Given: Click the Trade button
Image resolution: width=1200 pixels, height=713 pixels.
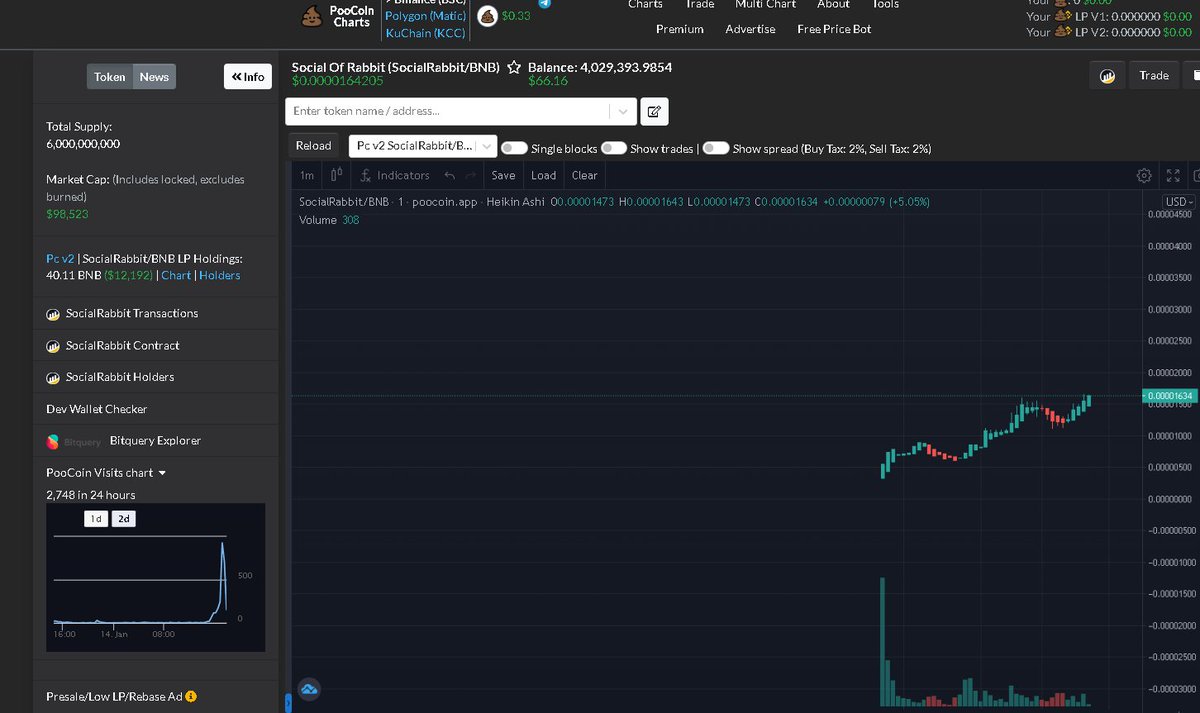Looking at the screenshot, I should point(1154,76).
